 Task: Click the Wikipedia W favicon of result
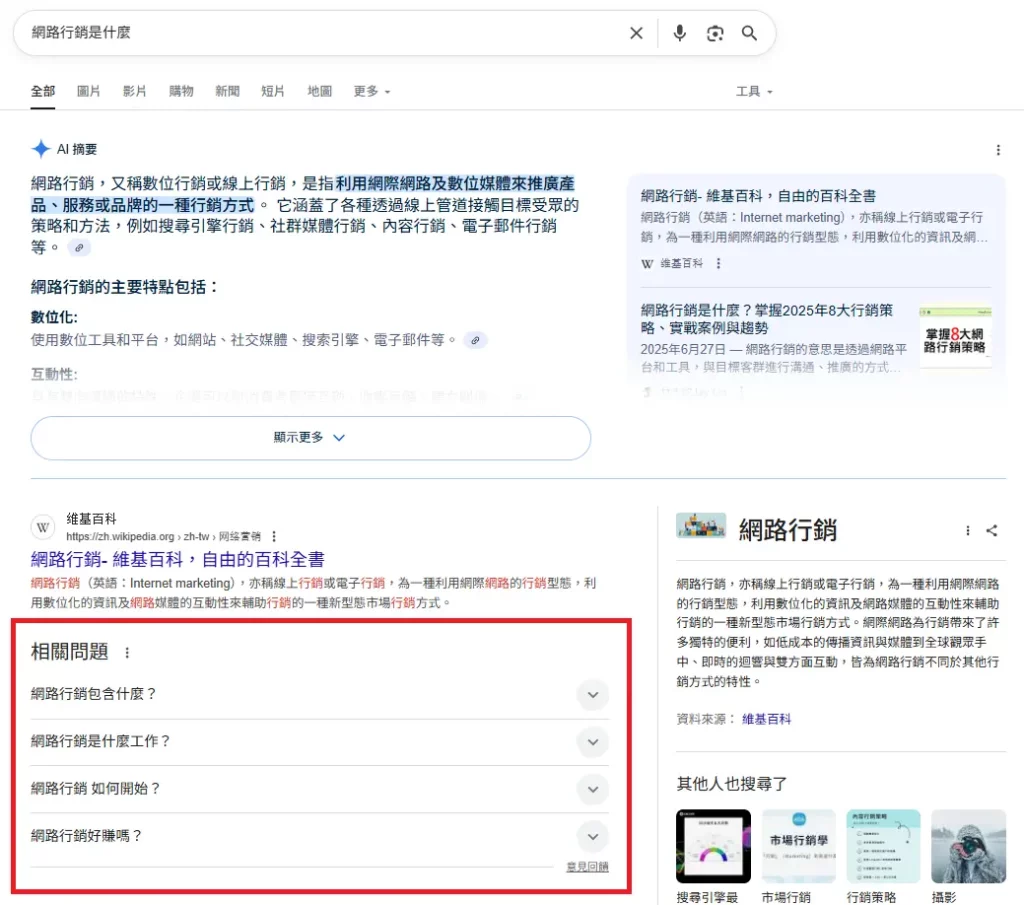tap(43, 527)
